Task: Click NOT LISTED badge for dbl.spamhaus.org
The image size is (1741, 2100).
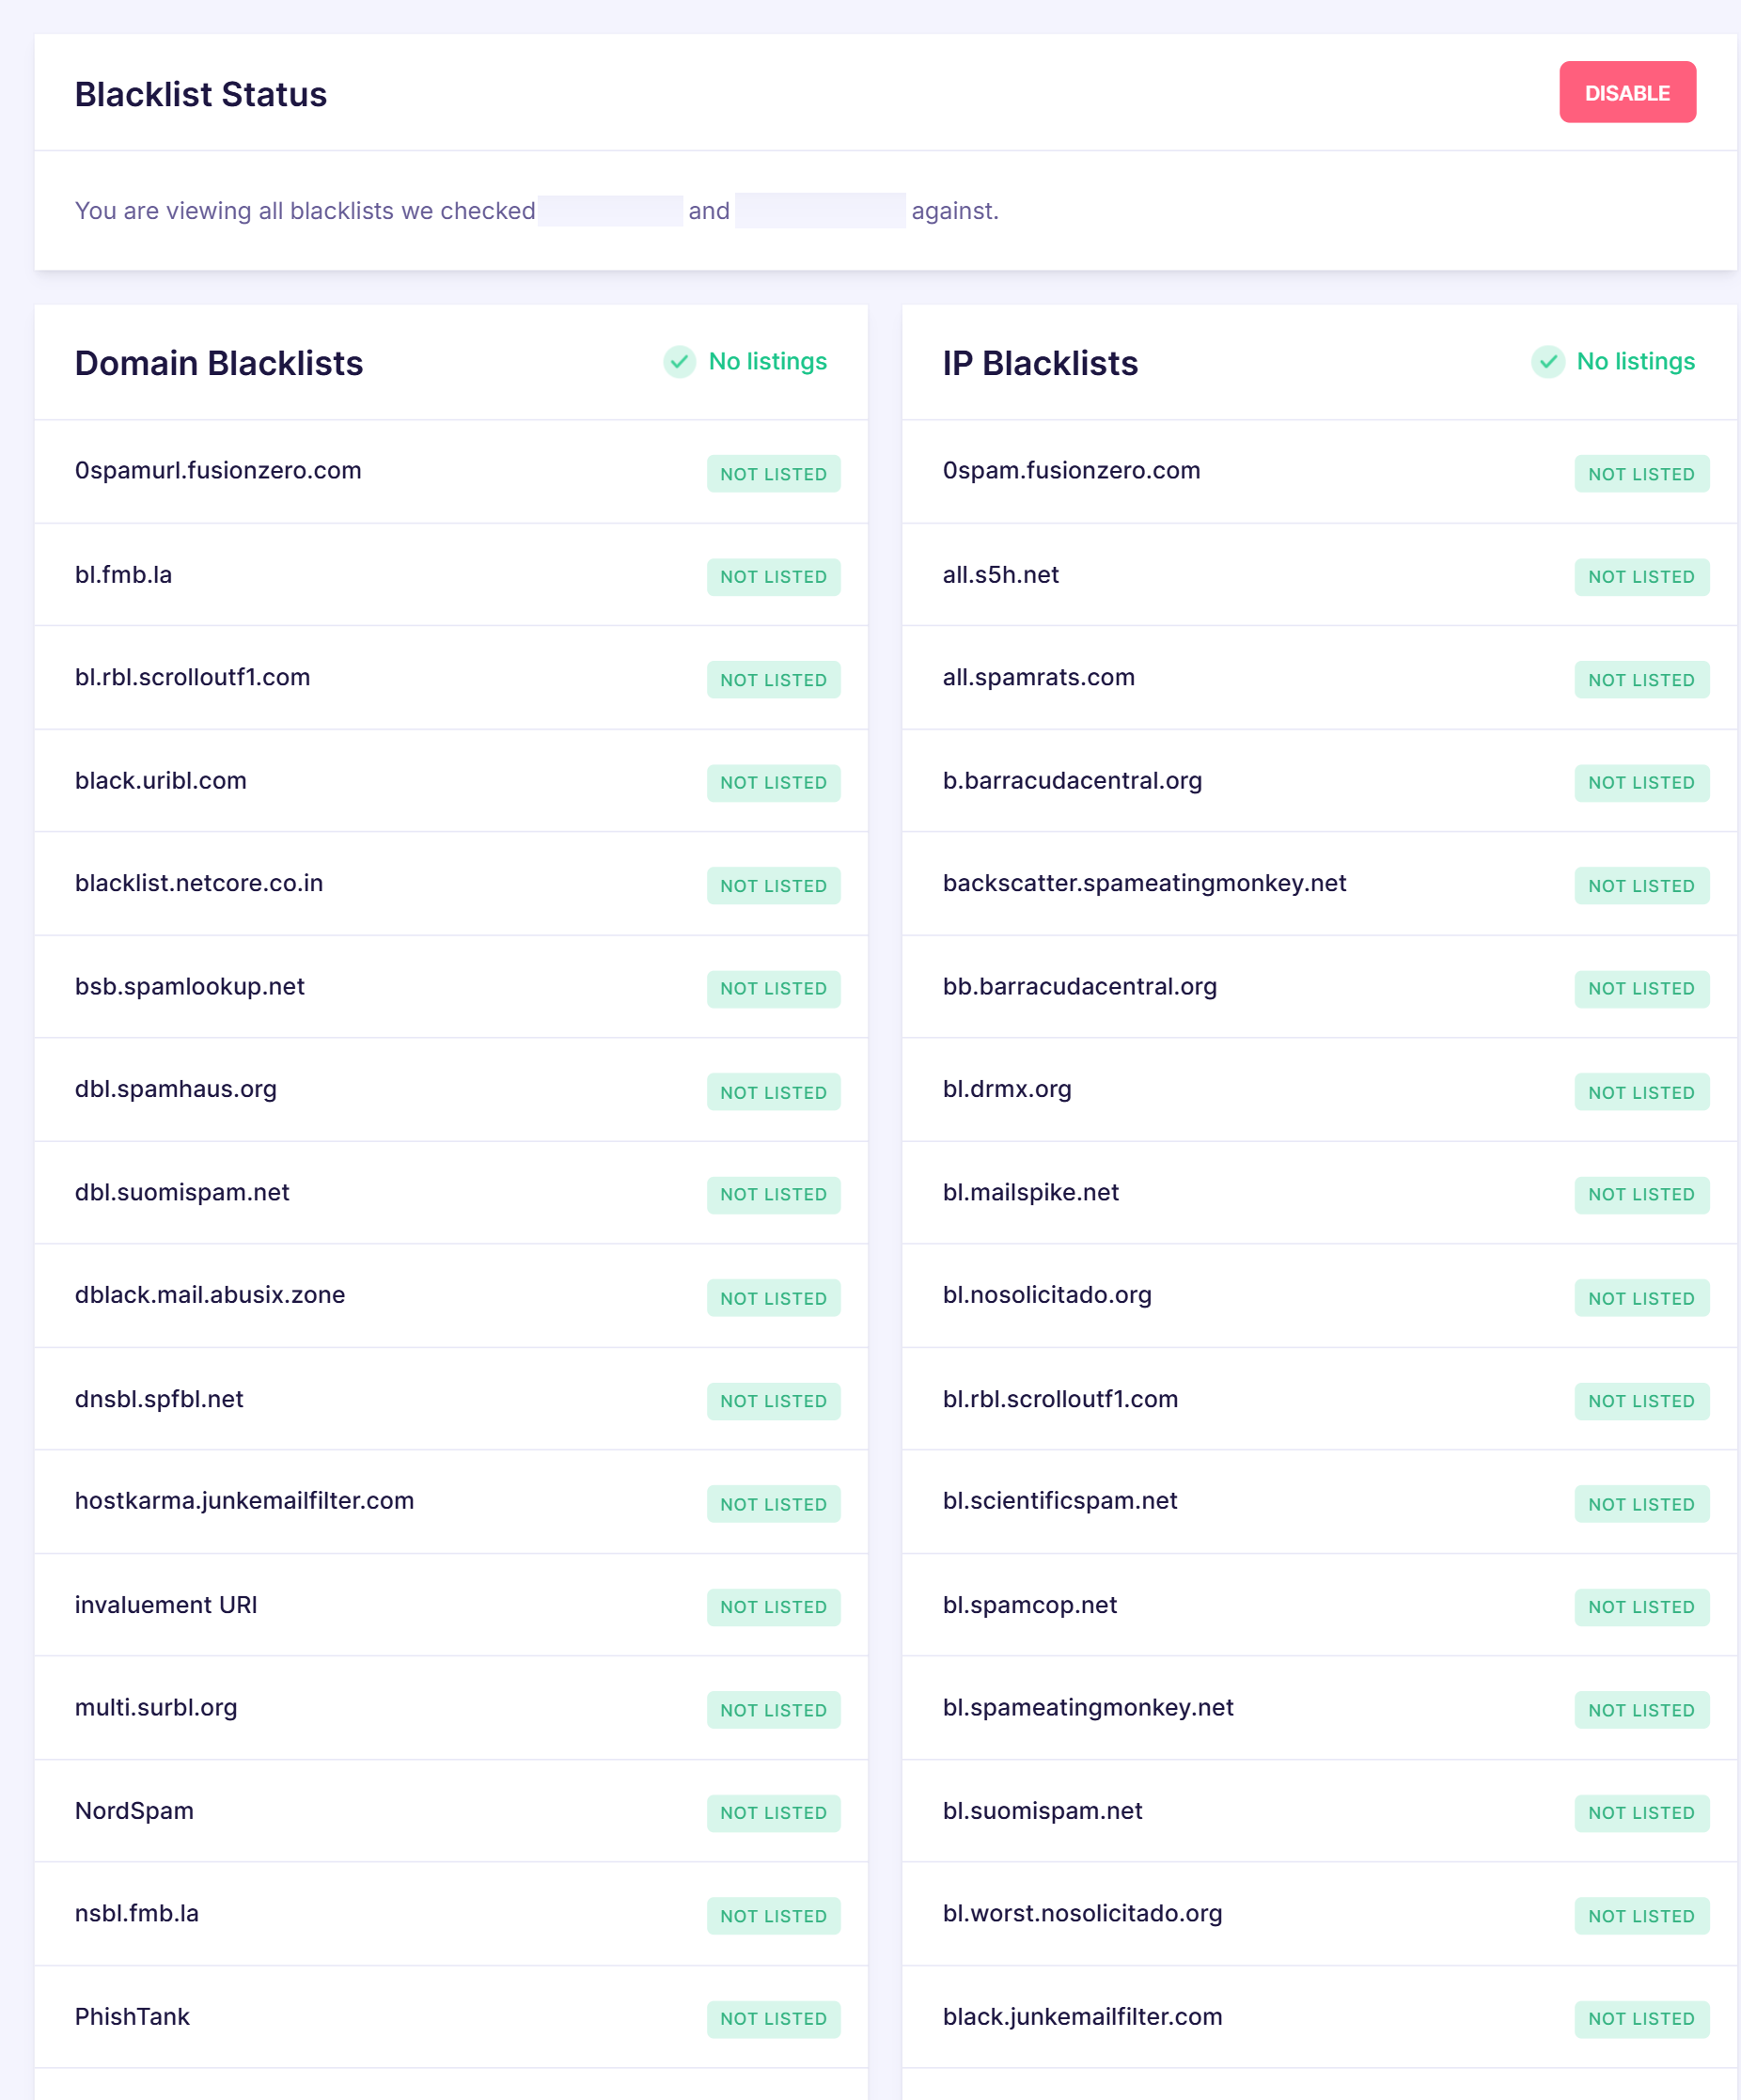Action: pos(773,1092)
